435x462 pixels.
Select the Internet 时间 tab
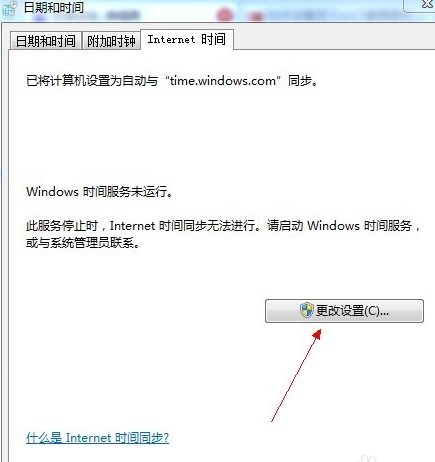[187, 40]
